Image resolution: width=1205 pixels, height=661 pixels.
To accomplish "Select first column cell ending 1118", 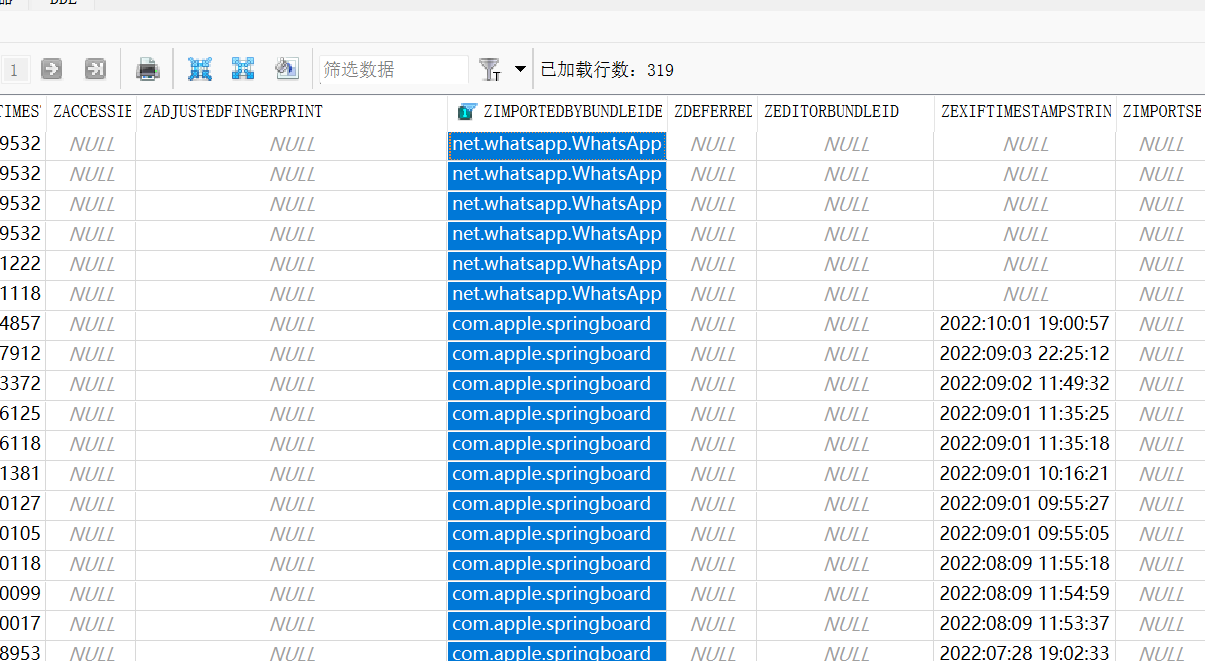I will (x=22, y=294).
